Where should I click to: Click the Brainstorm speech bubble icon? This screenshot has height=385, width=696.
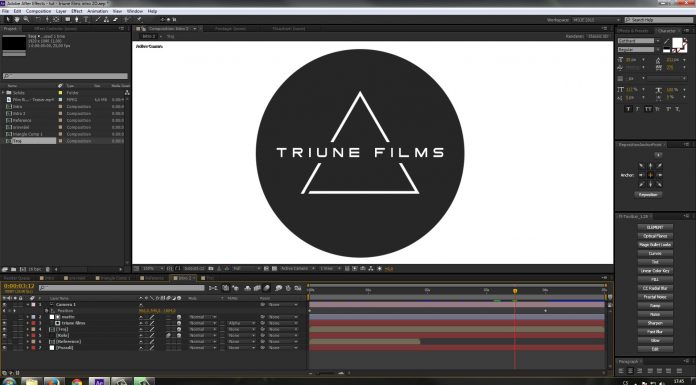click(x=278, y=288)
